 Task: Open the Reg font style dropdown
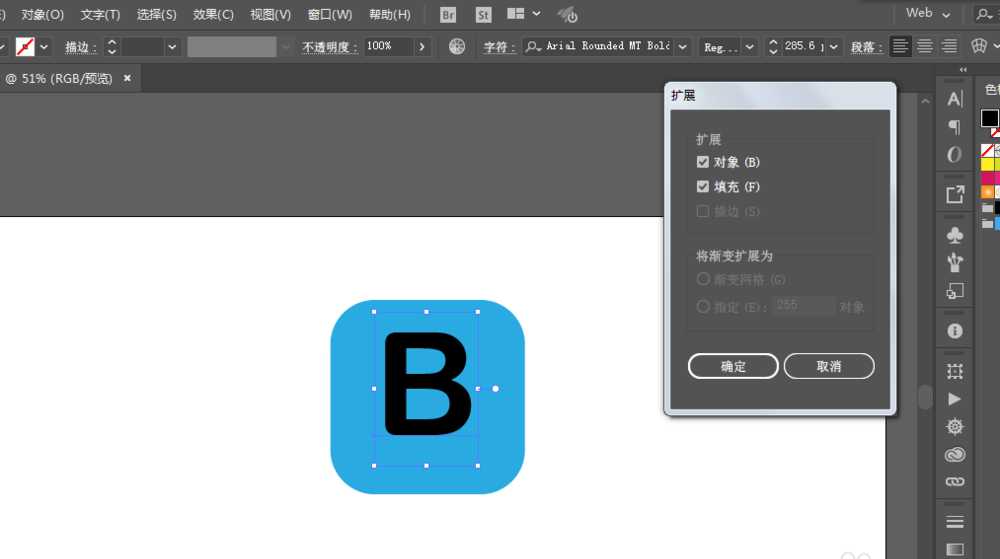click(749, 47)
